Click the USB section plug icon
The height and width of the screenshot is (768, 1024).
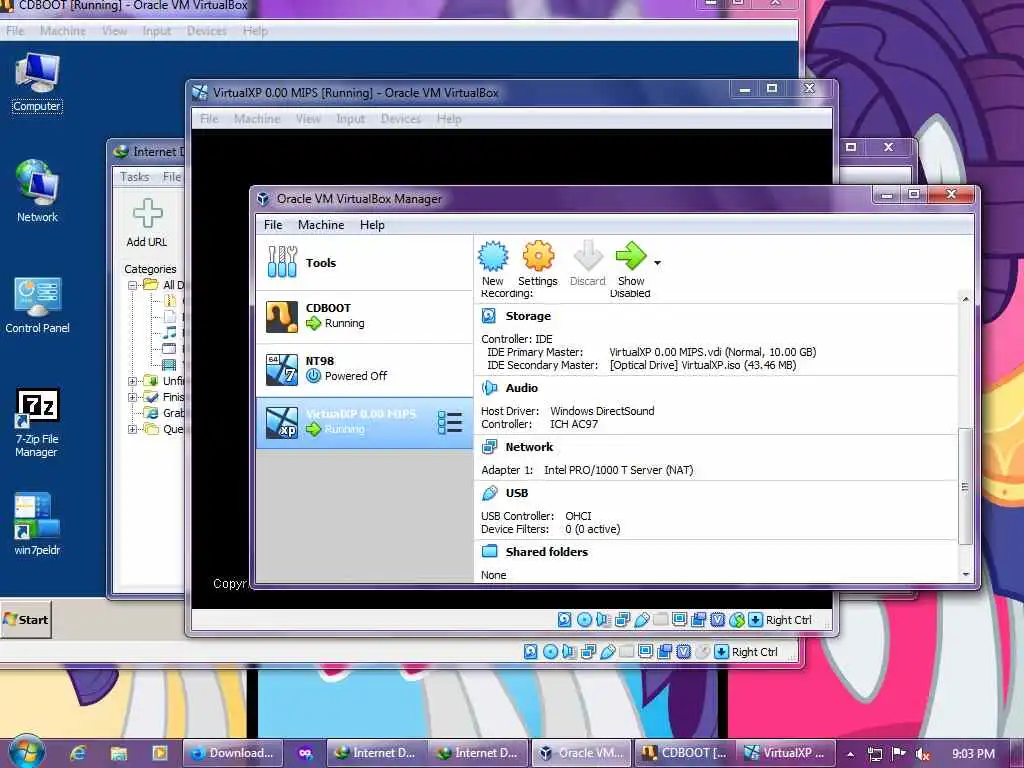[x=489, y=493]
